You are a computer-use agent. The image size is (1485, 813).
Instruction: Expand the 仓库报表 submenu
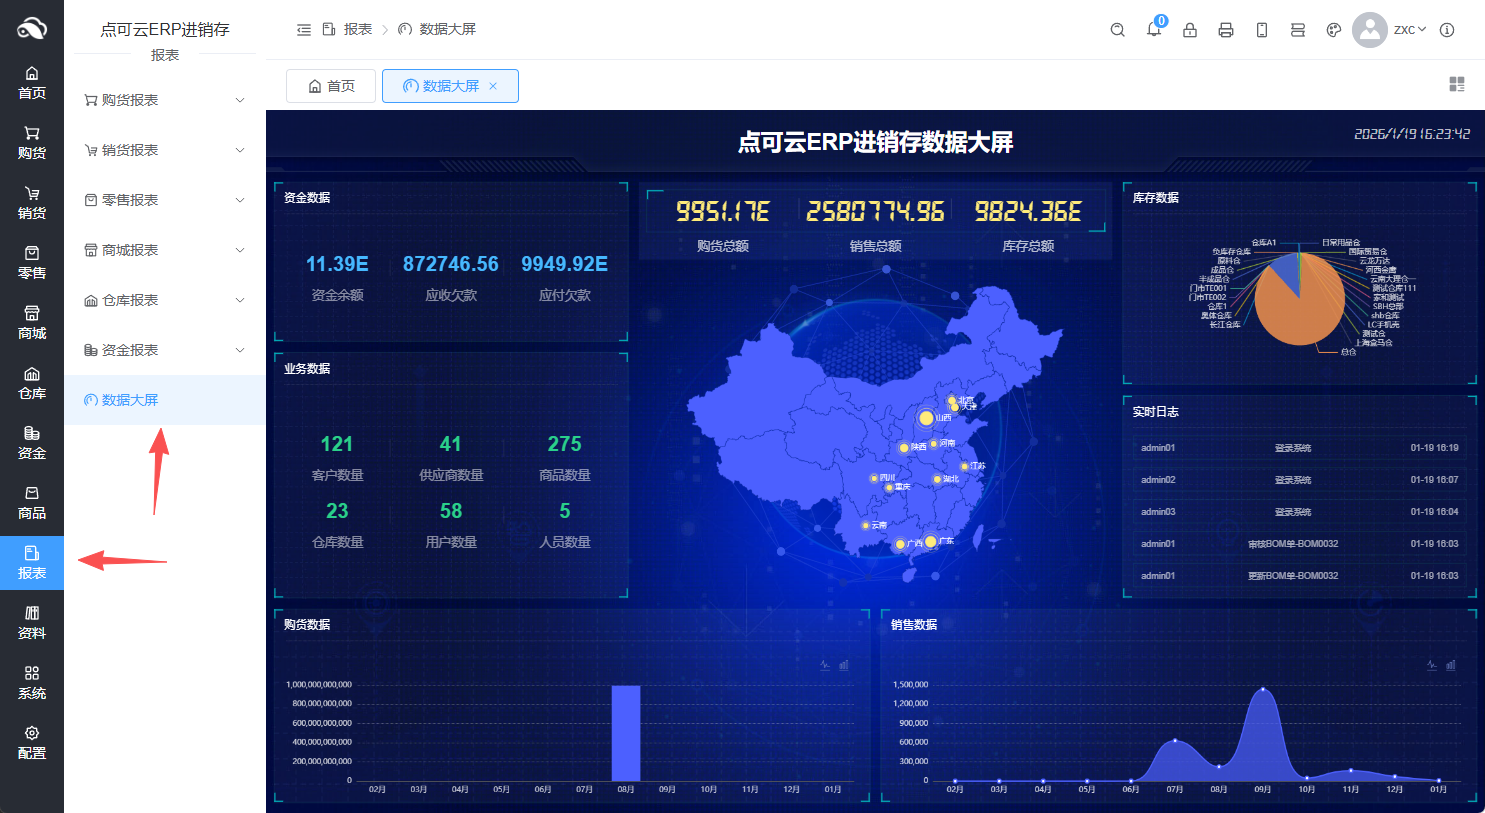point(165,300)
